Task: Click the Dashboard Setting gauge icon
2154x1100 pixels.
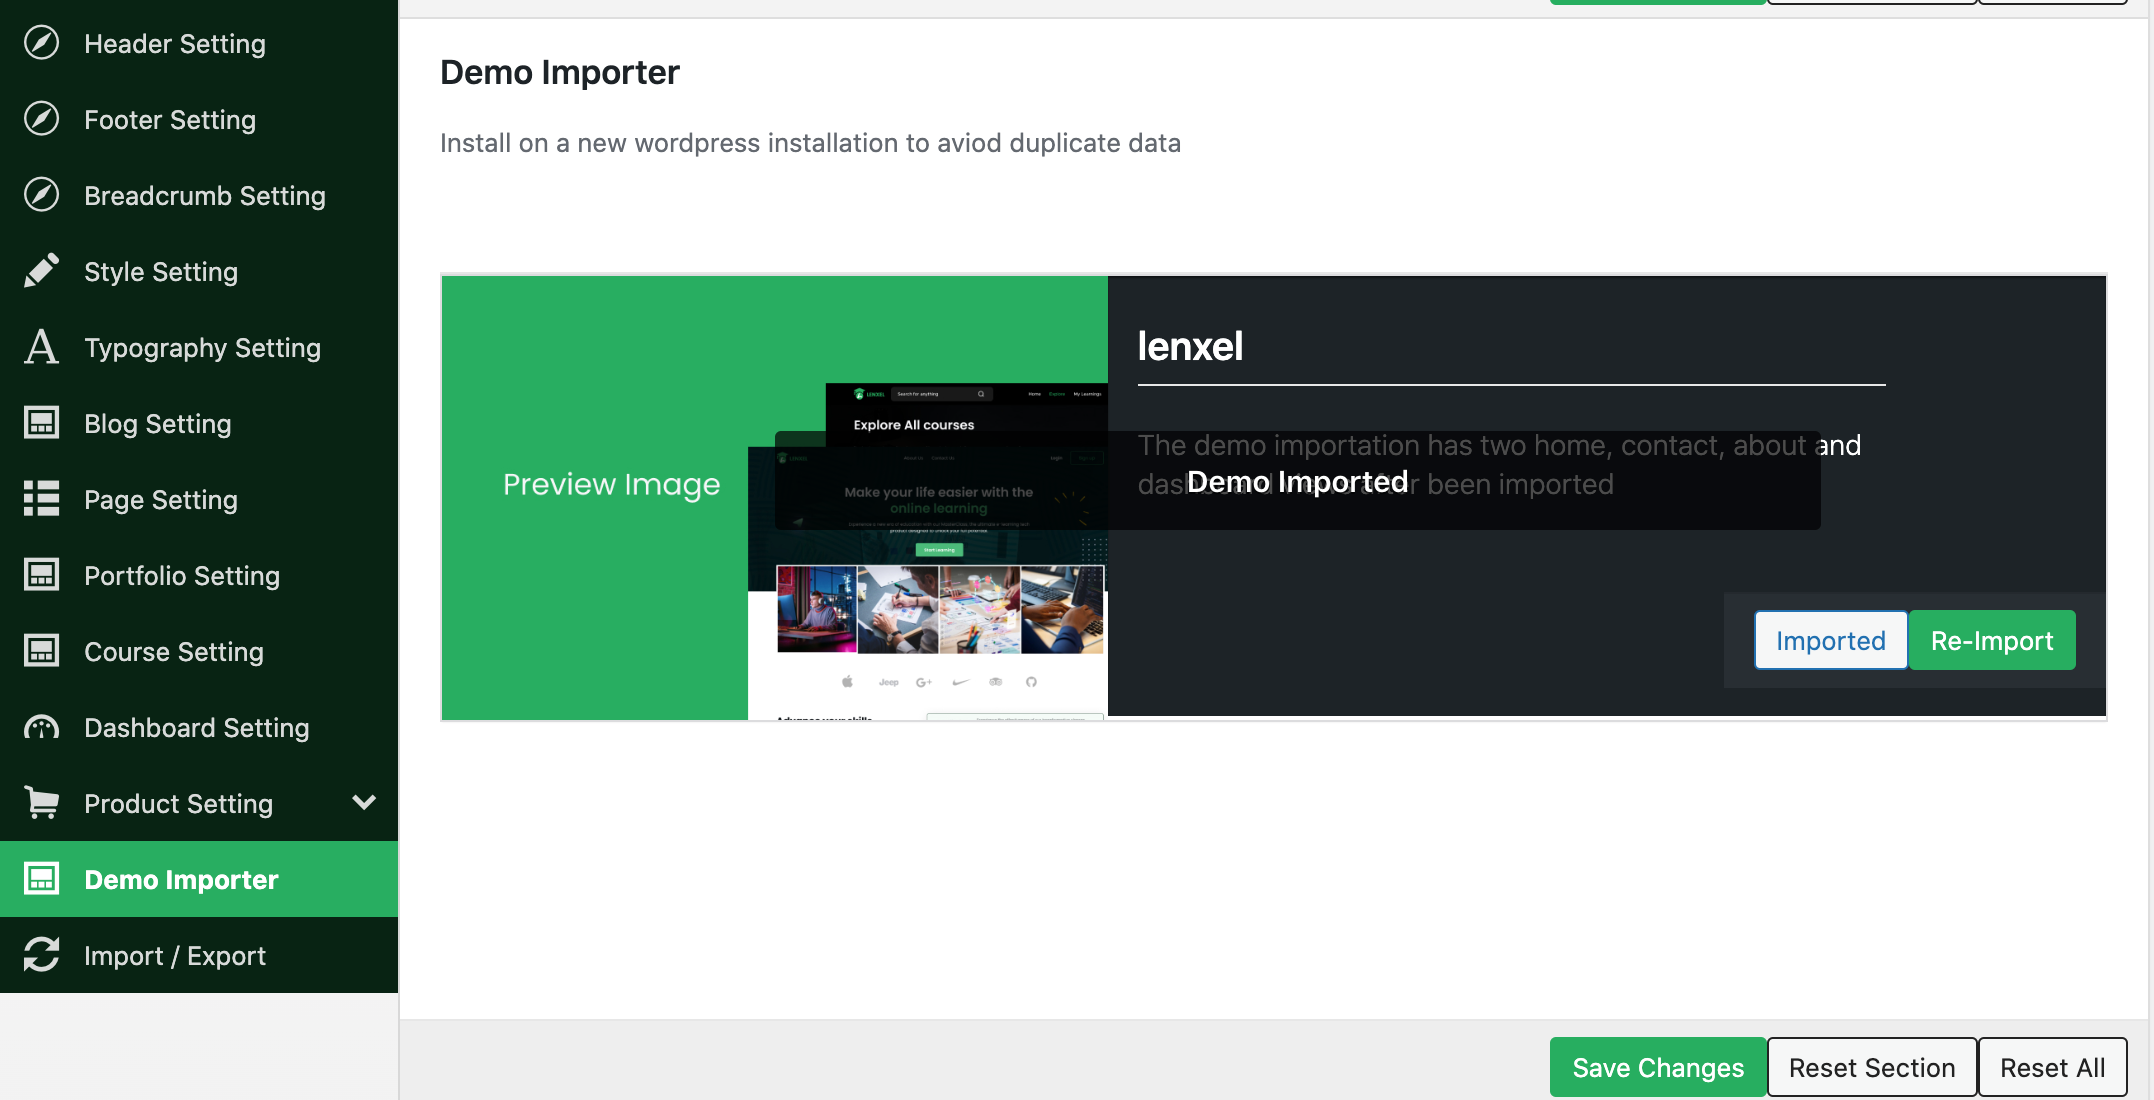Action: click(x=41, y=727)
